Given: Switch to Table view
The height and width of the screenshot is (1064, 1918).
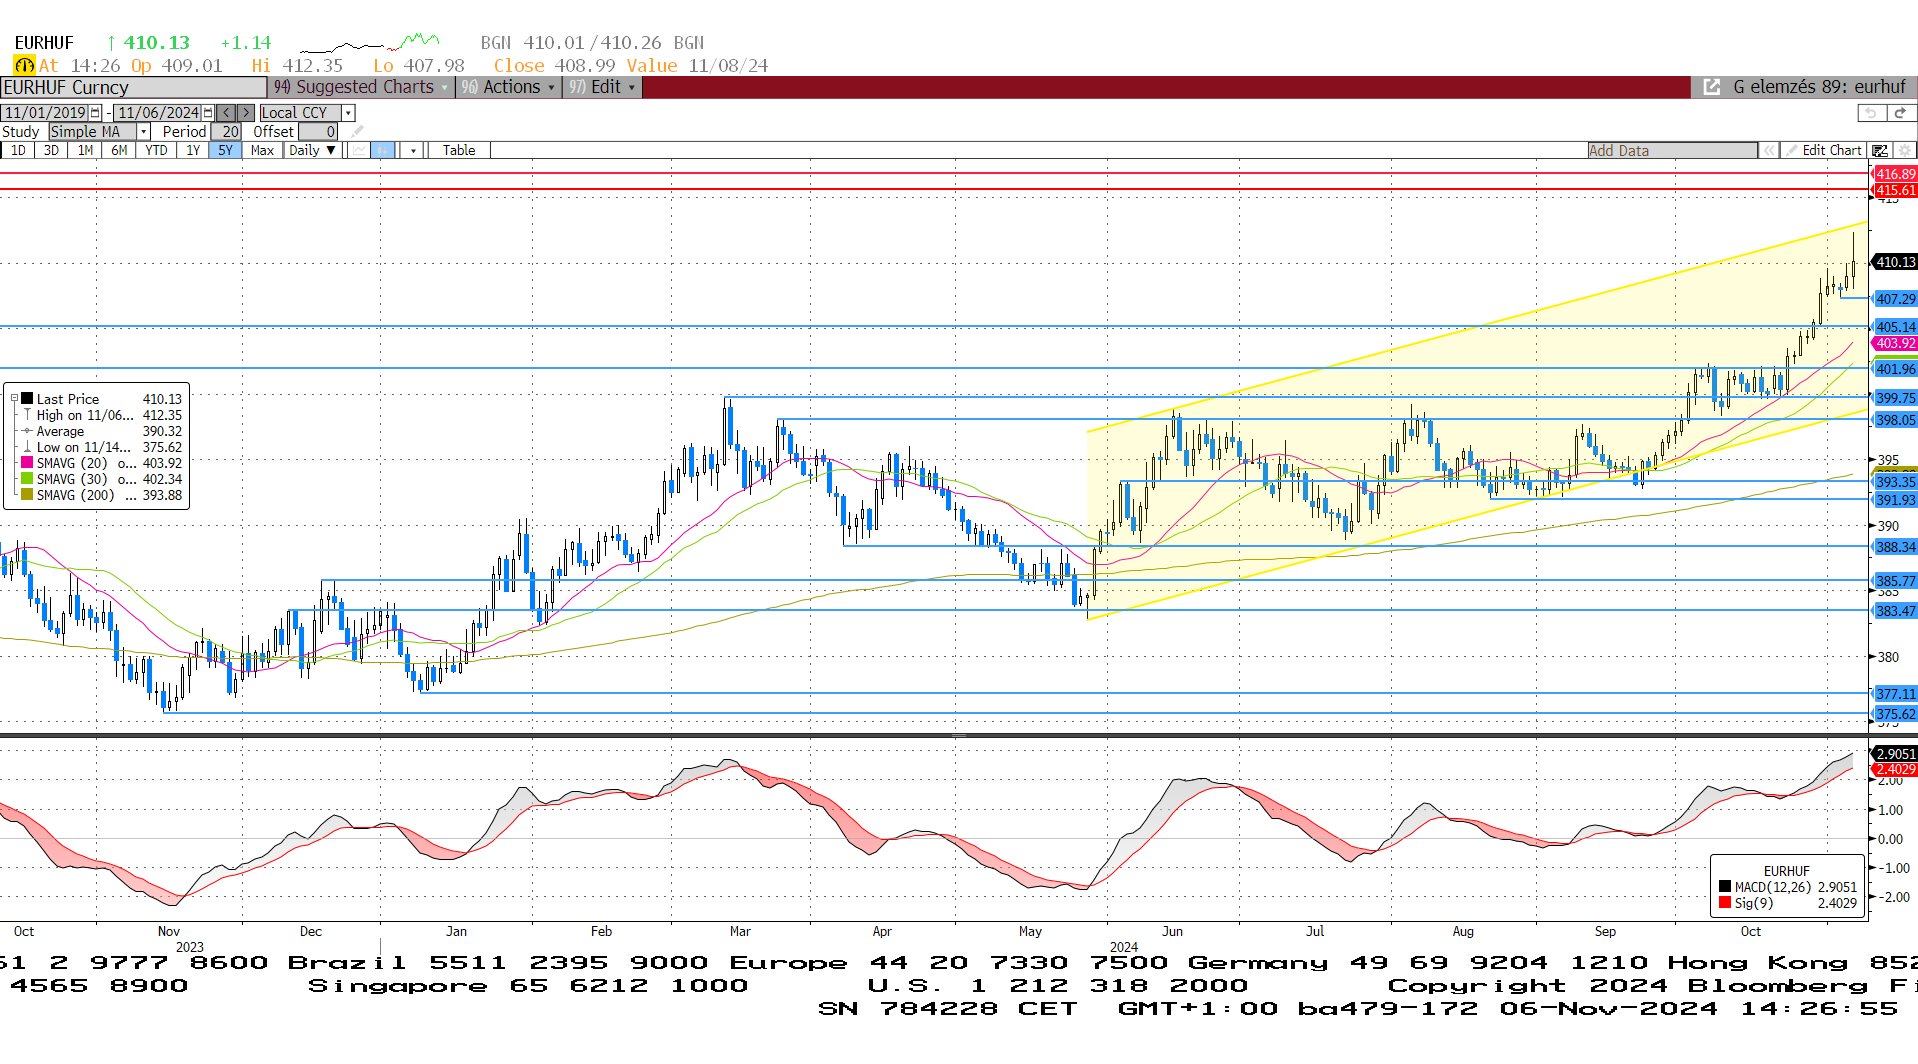Looking at the screenshot, I should pyautogui.click(x=459, y=150).
